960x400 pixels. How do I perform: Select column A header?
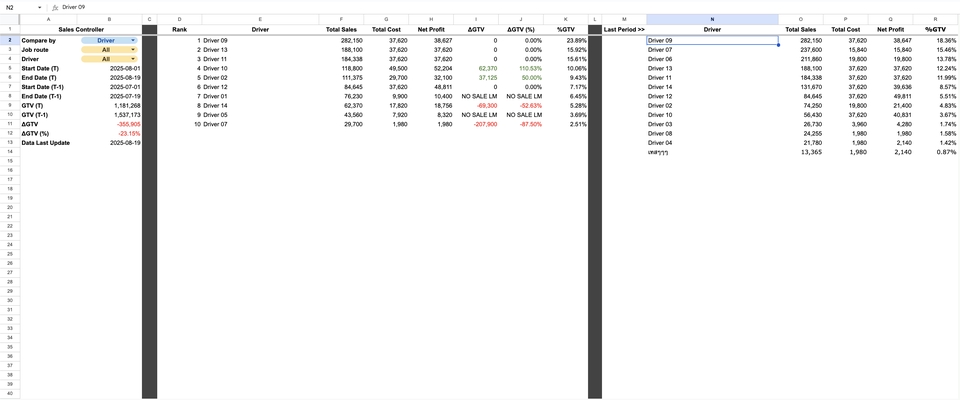click(48, 19)
